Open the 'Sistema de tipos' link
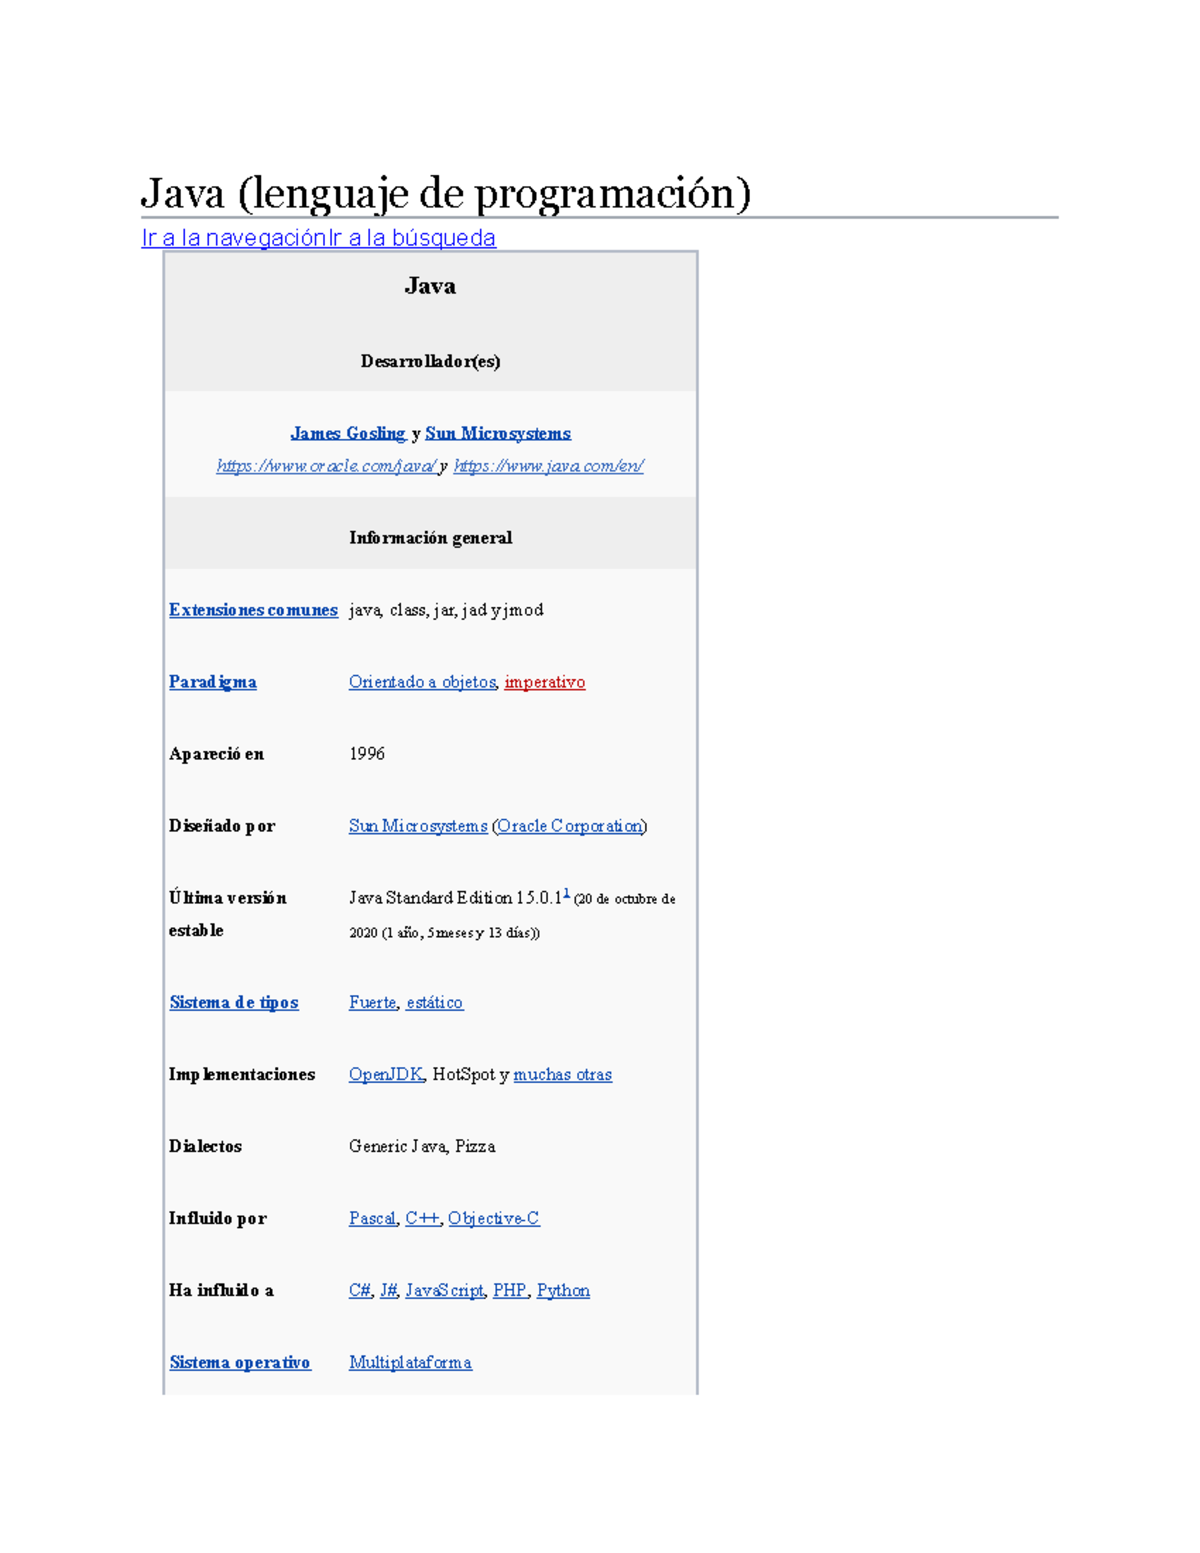The image size is (1200, 1553). click(x=233, y=1002)
